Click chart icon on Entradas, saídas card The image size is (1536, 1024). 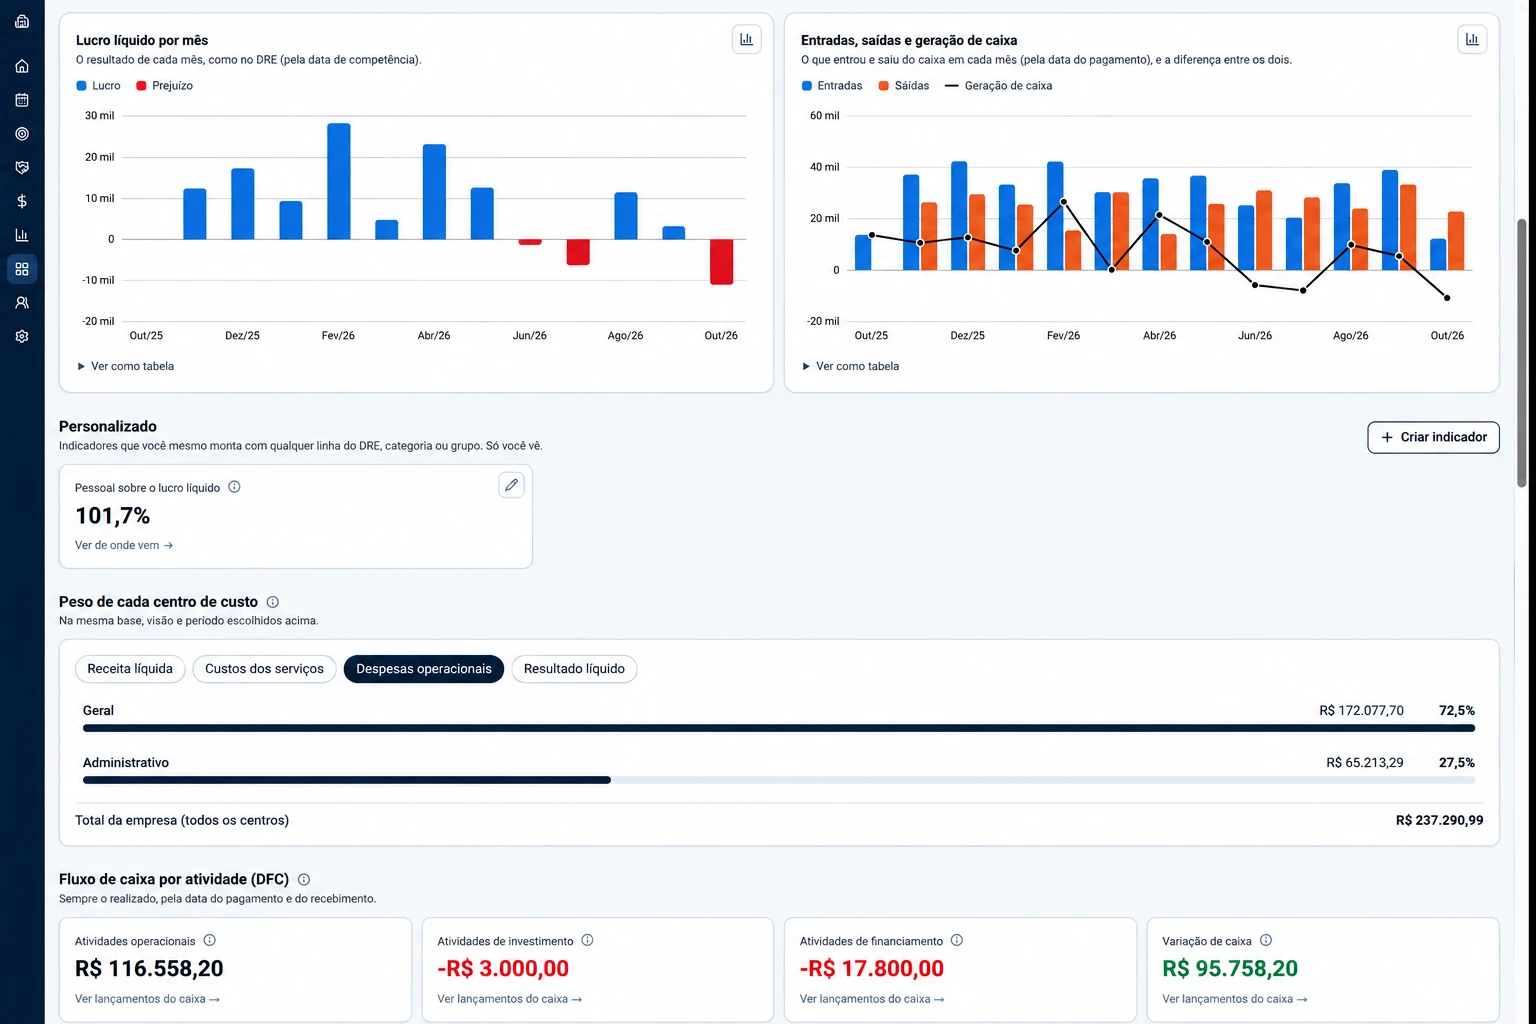coord(1472,39)
